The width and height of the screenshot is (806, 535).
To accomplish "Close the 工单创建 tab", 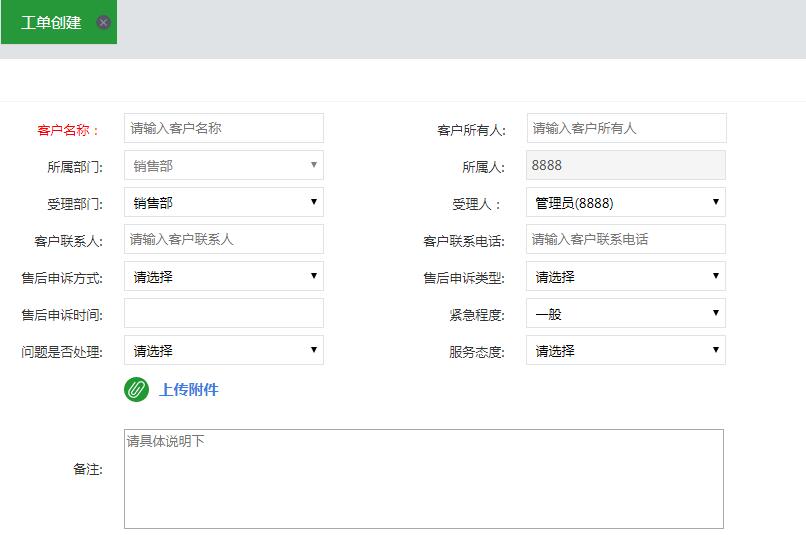I will (103, 23).
